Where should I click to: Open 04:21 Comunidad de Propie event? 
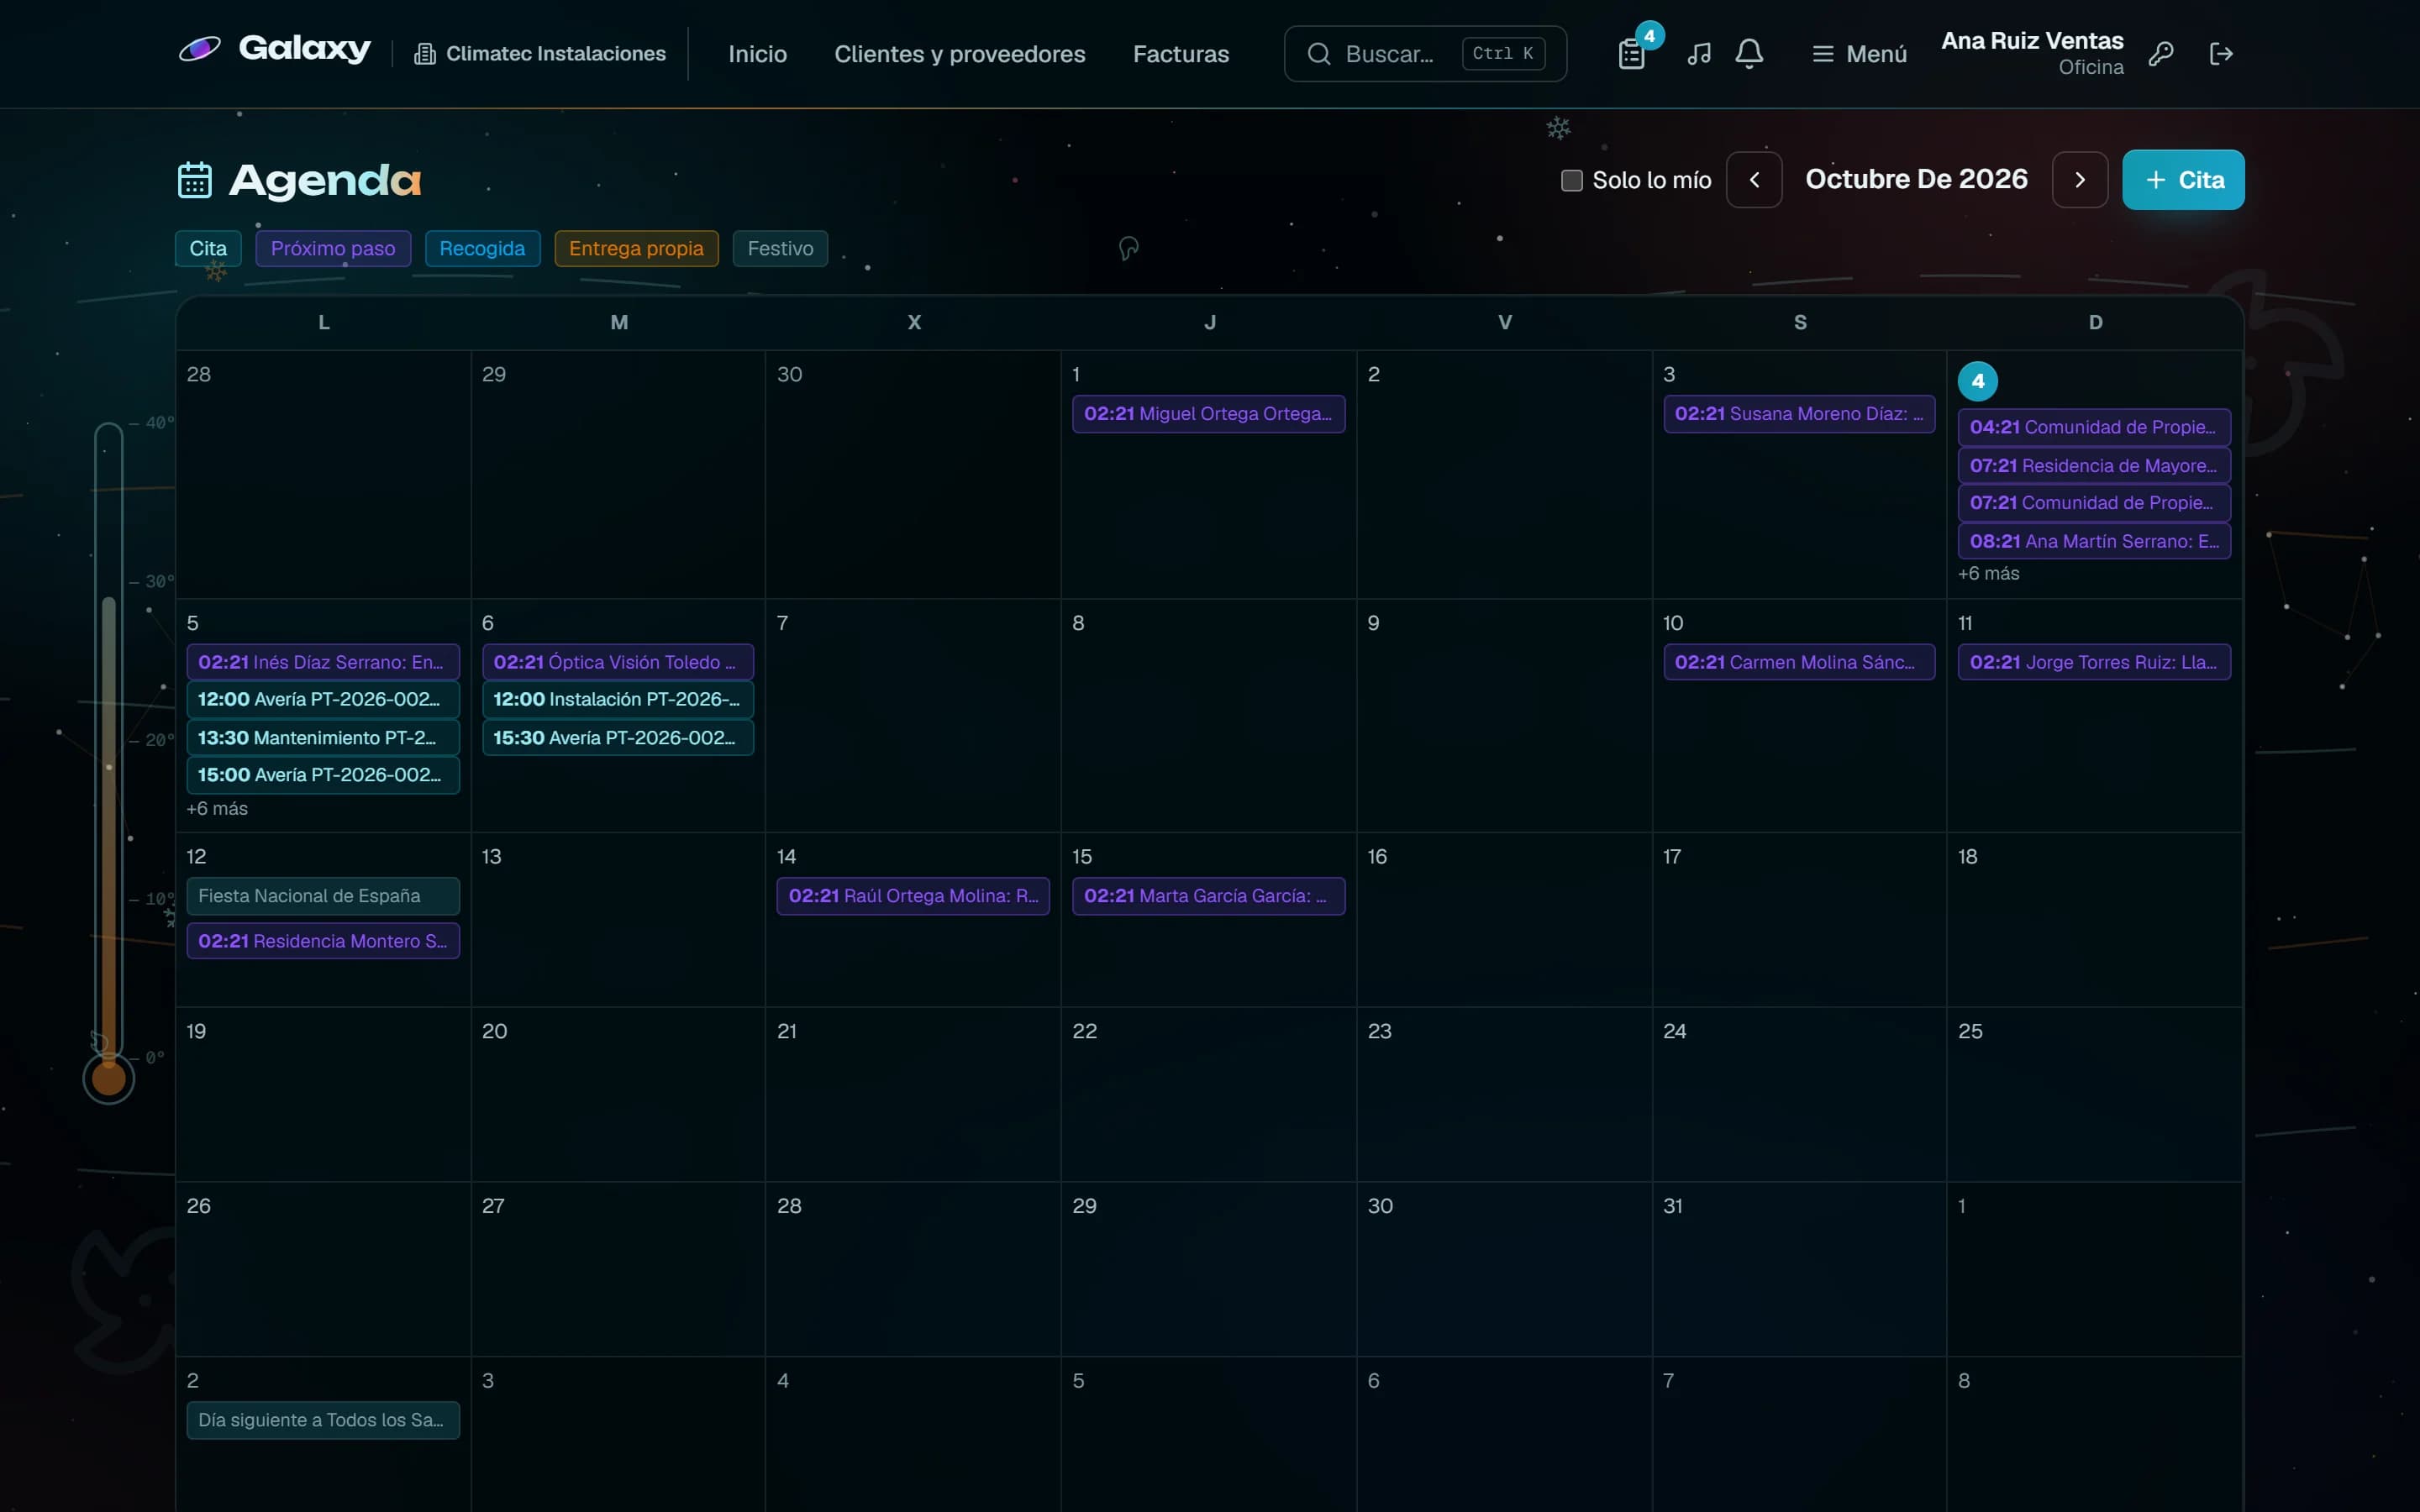(2094, 427)
